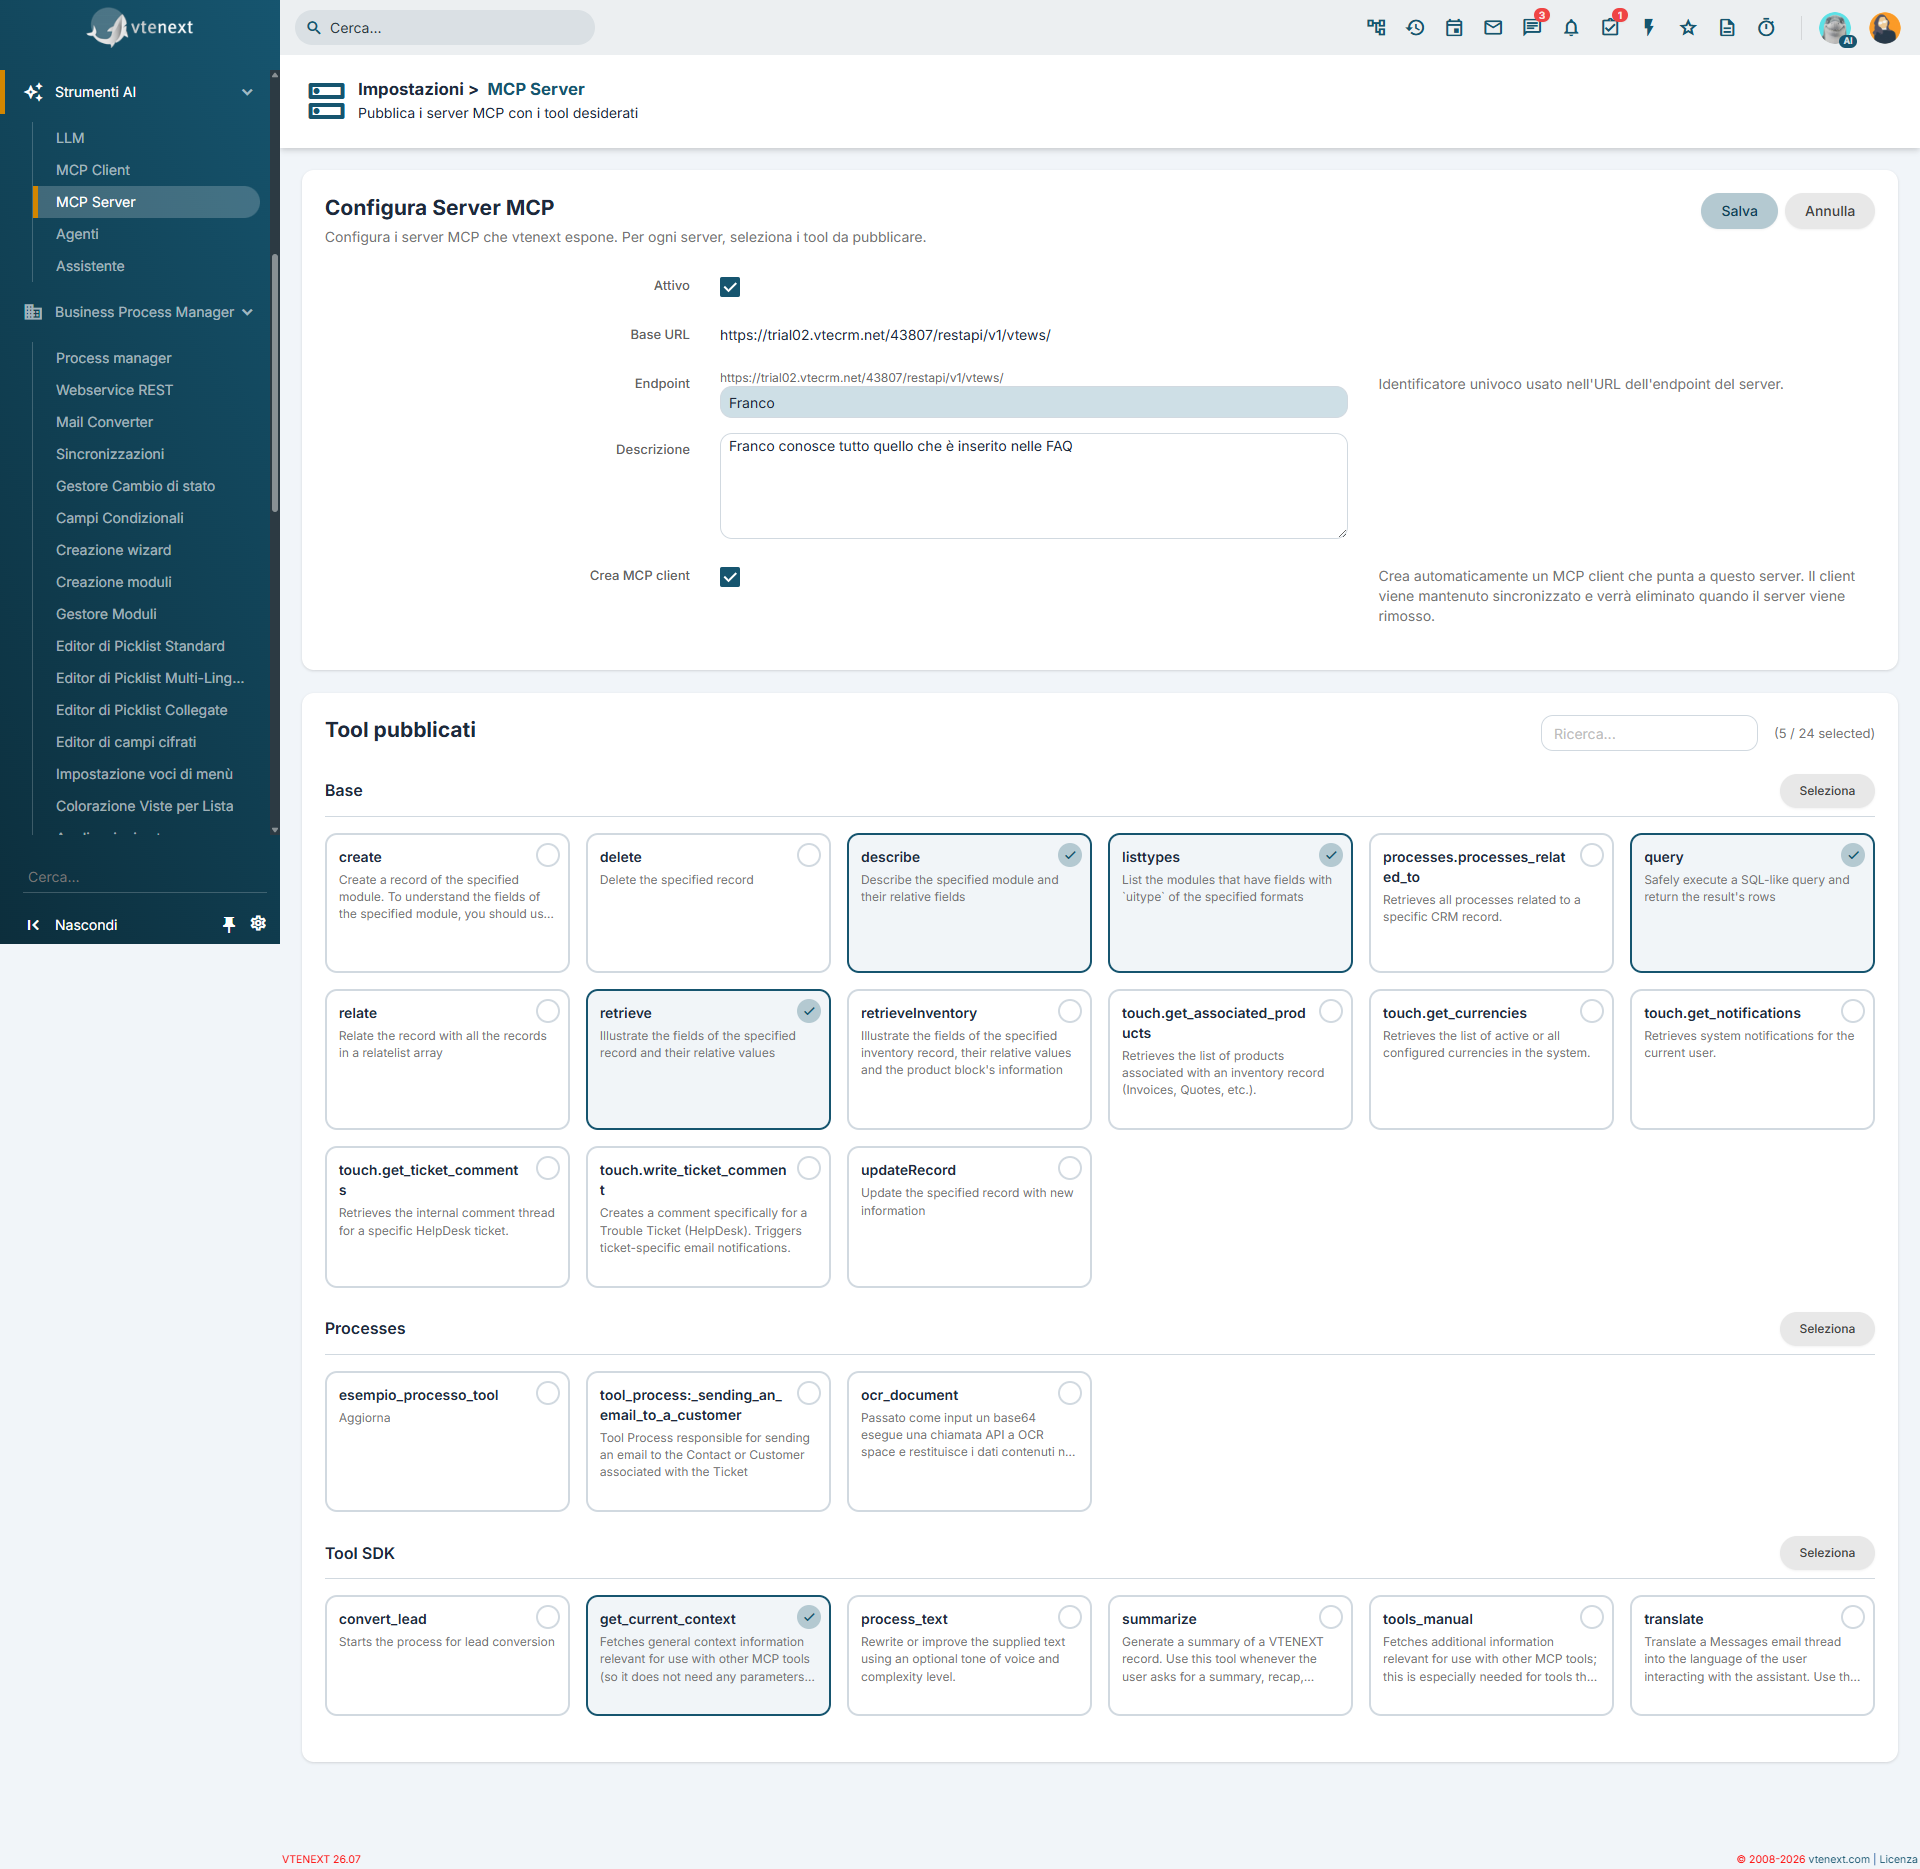1920x1869 pixels.
Task: Open the document page icon in toolbar
Action: (x=1727, y=28)
